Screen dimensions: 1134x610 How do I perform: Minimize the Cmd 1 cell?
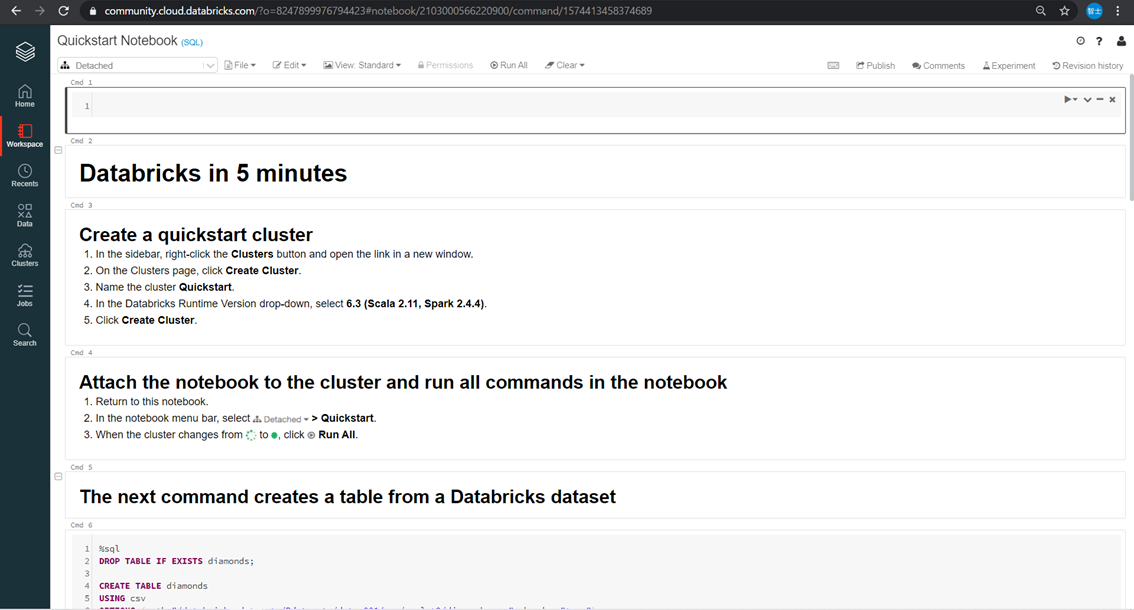(1100, 99)
